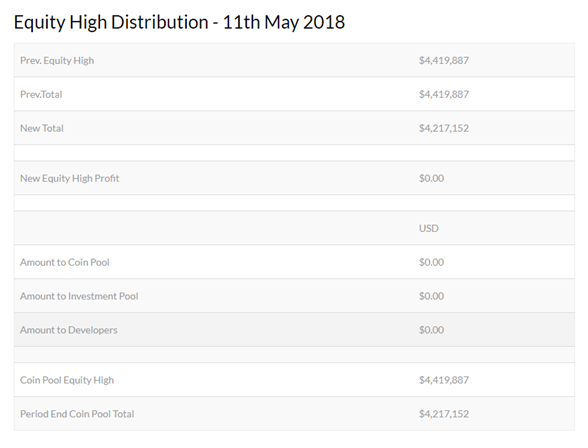Click the Amount to Developers $0.00 value
Image resolution: width=588 pixels, height=448 pixels.
click(x=431, y=330)
